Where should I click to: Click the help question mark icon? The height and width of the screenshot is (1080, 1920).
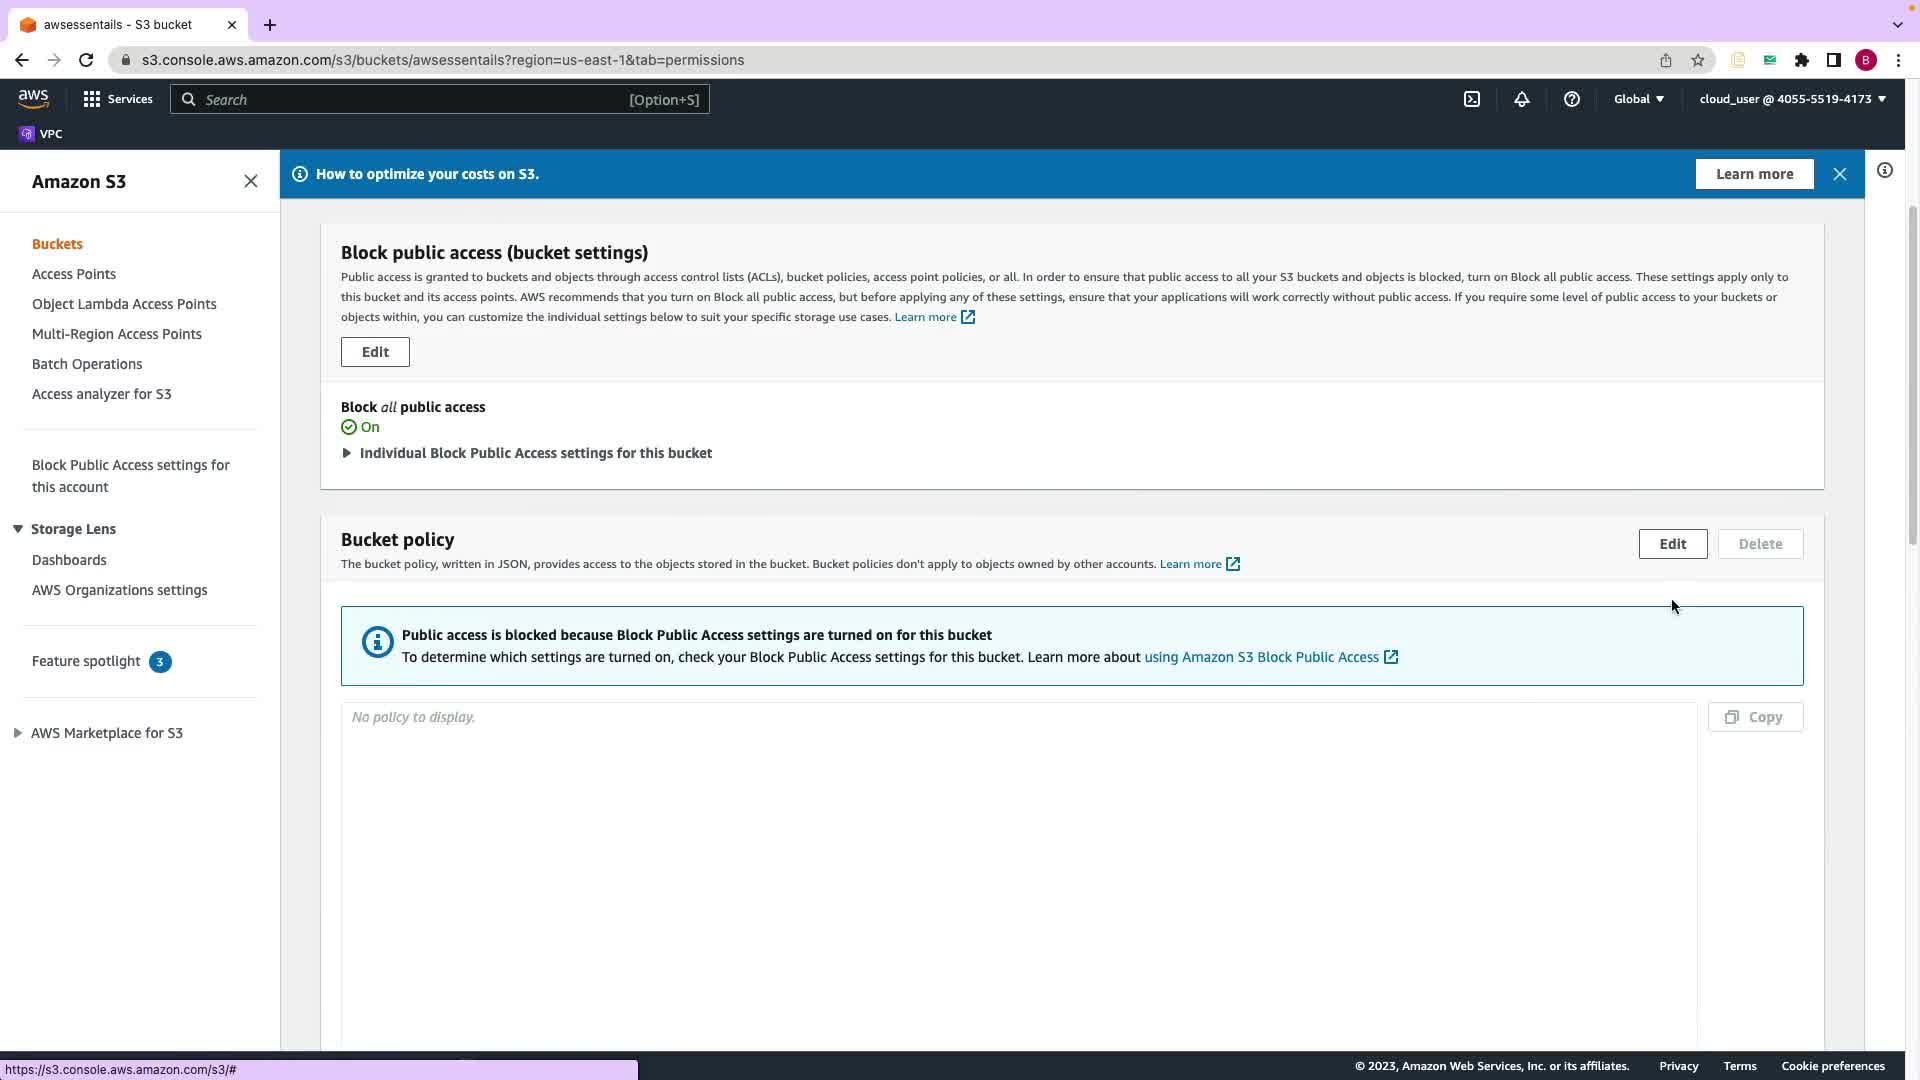click(1571, 99)
